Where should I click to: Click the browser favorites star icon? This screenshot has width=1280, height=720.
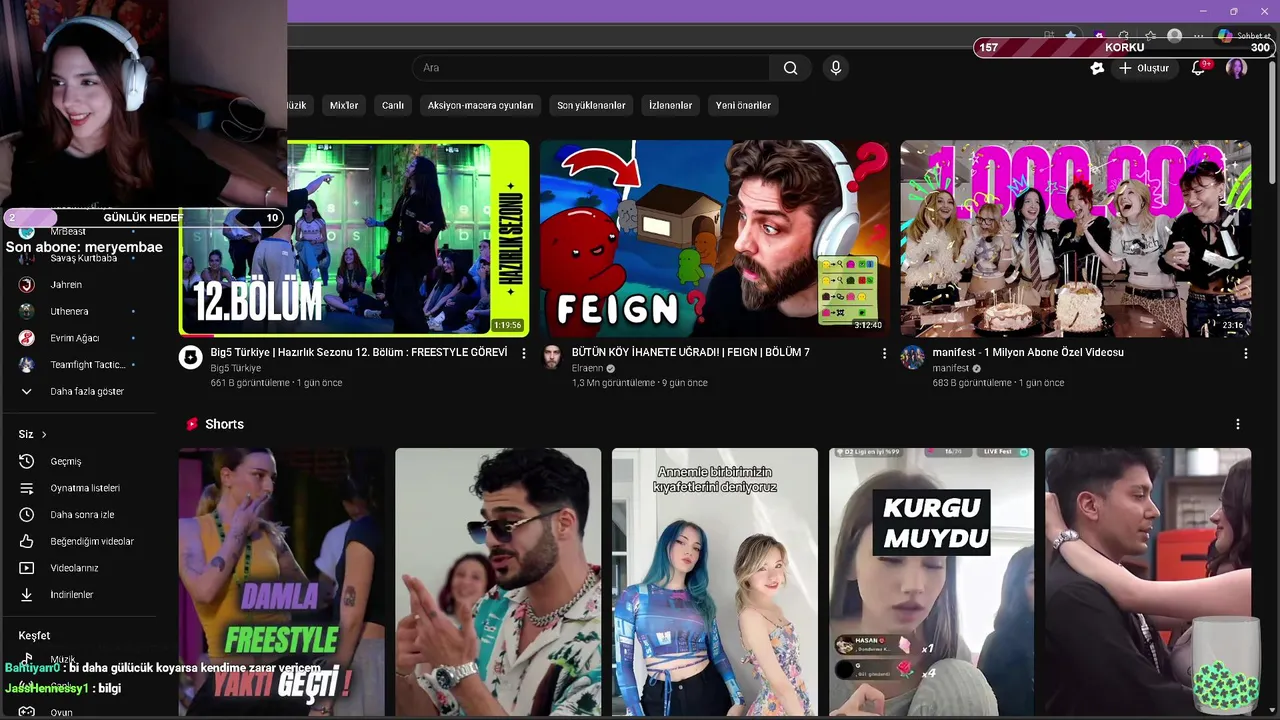coord(1071,35)
